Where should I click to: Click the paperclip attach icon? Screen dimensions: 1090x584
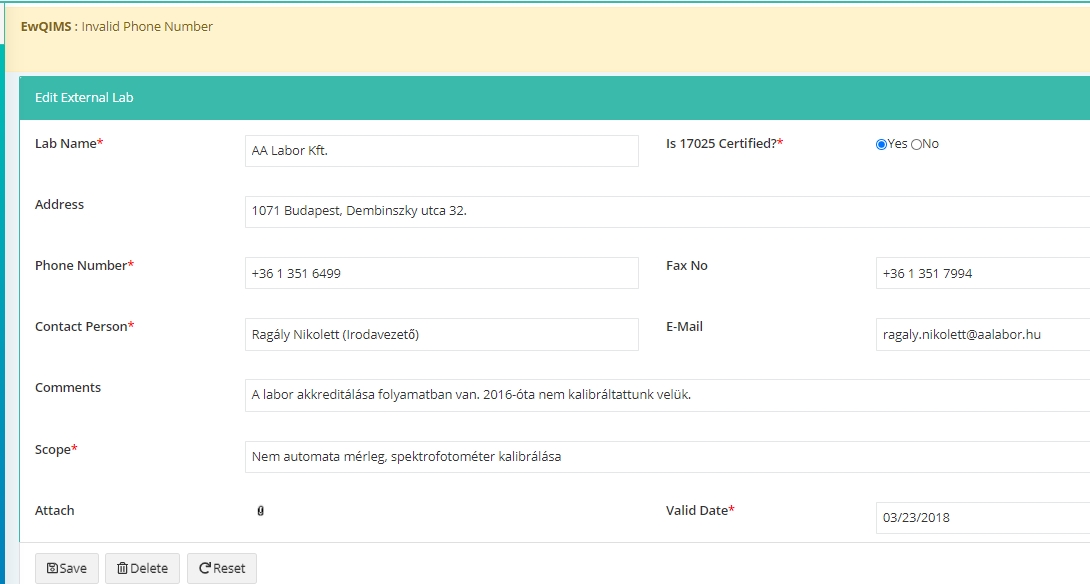pyautogui.click(x=261, y=511)
